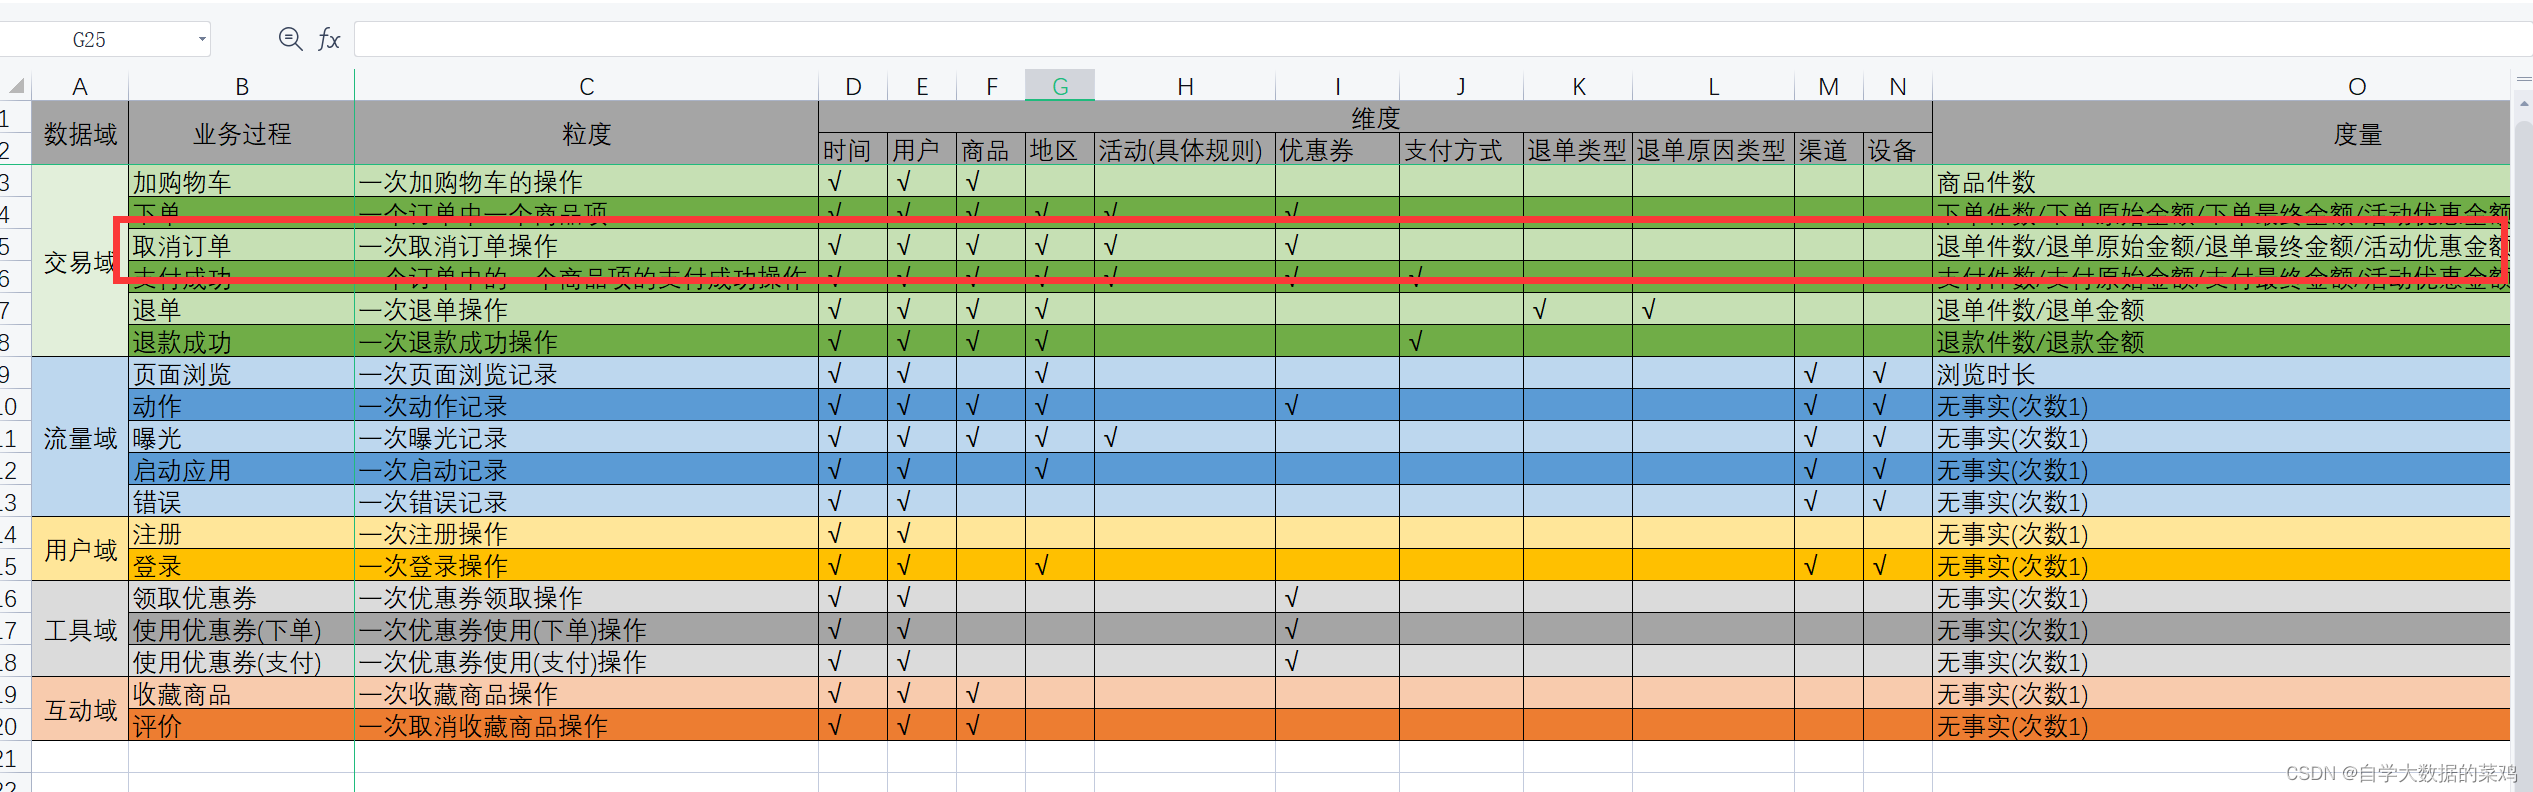Click the 注册 cell
The image size is (2533, 792).
tap(242, 533)
